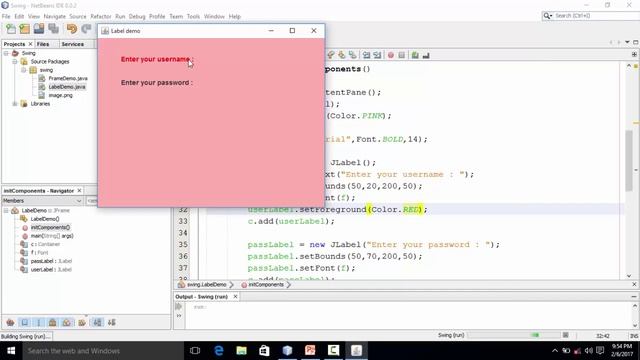The height and width of the screenshot is (360, 640).
Task: Click the New File toolbar icon
Action: [x=11, y=29]
